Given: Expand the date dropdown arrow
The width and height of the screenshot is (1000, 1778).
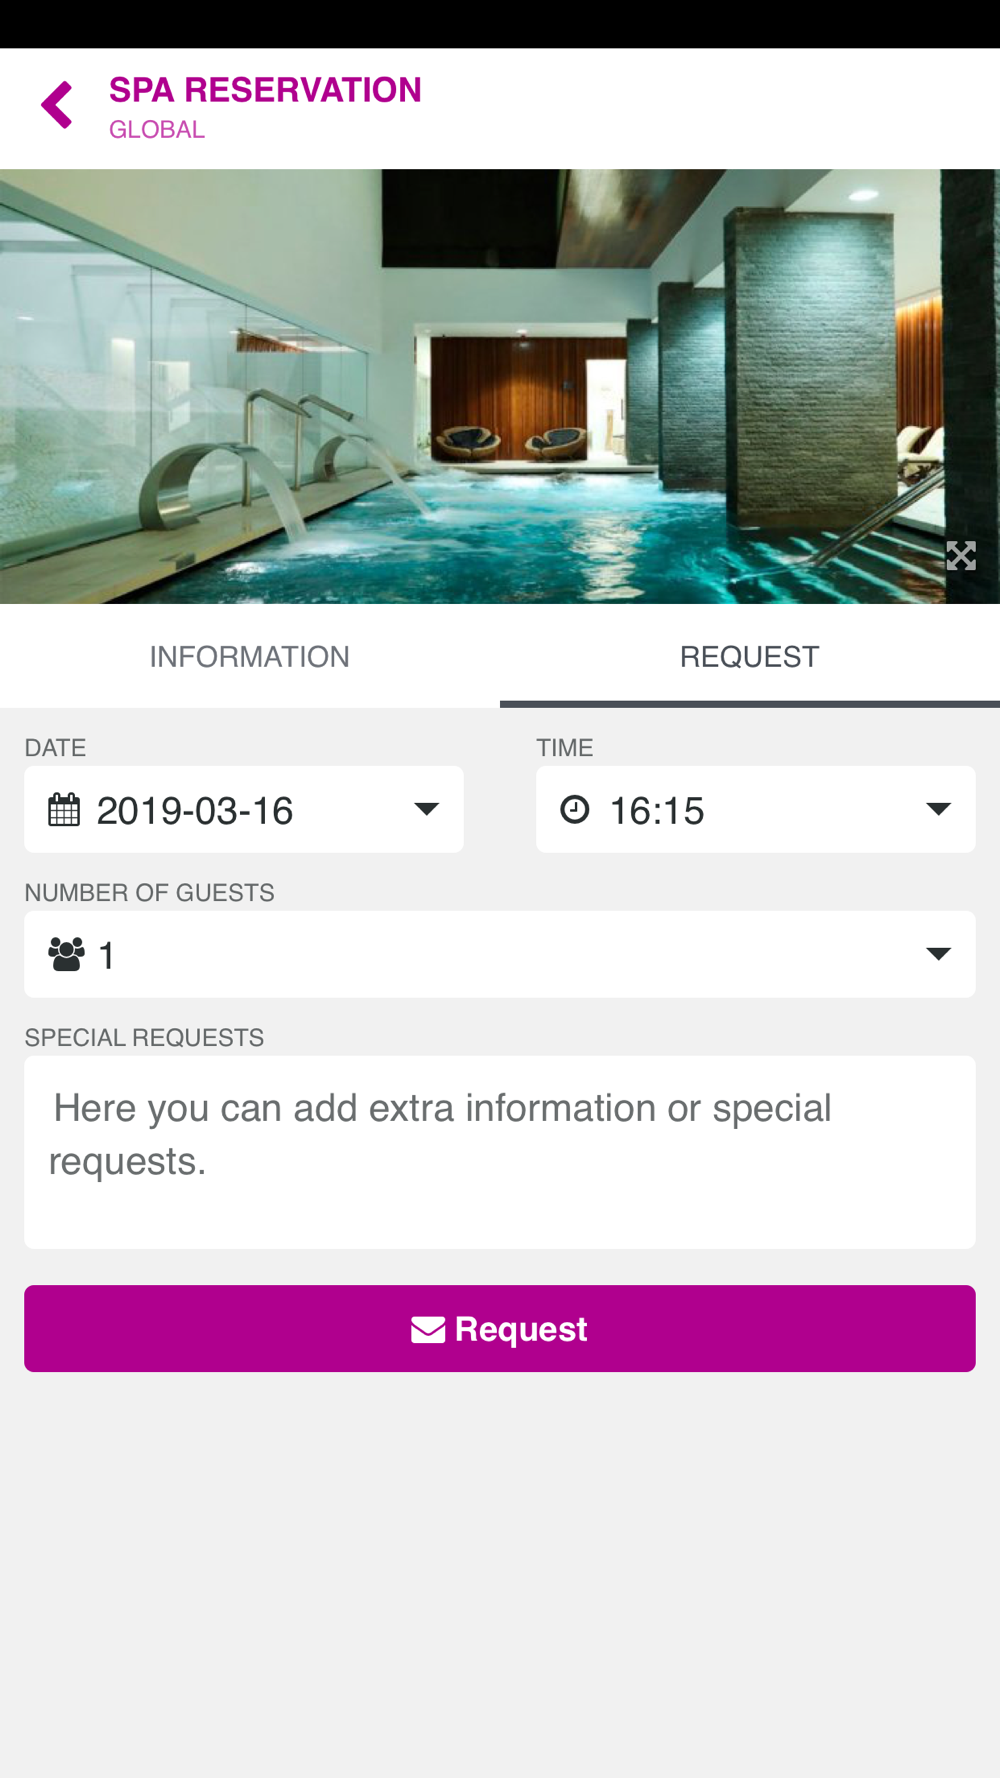Looking at the screenshot, I should point(427,809).
